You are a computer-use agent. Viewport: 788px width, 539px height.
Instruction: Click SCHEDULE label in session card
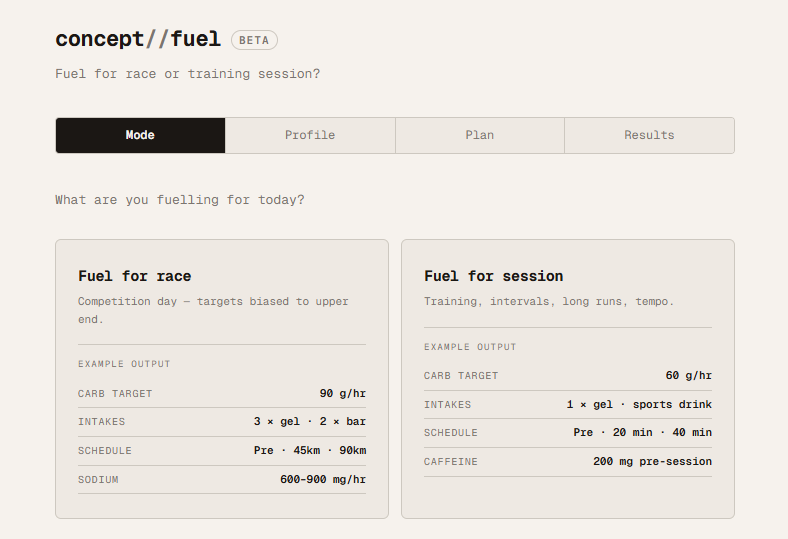tap(451, 433)
